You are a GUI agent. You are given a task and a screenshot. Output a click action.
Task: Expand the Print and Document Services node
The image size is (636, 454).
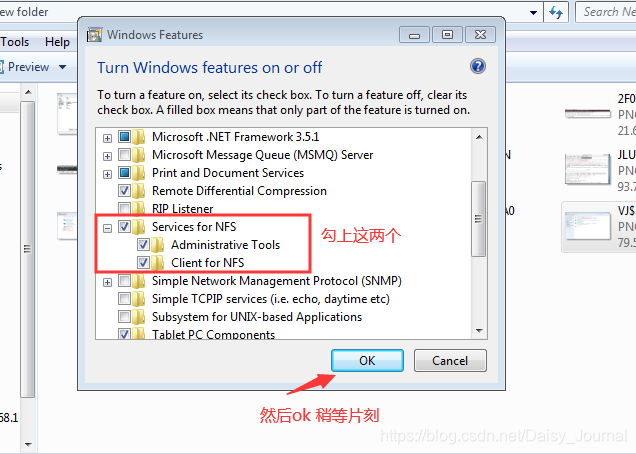tap(107, 174)
